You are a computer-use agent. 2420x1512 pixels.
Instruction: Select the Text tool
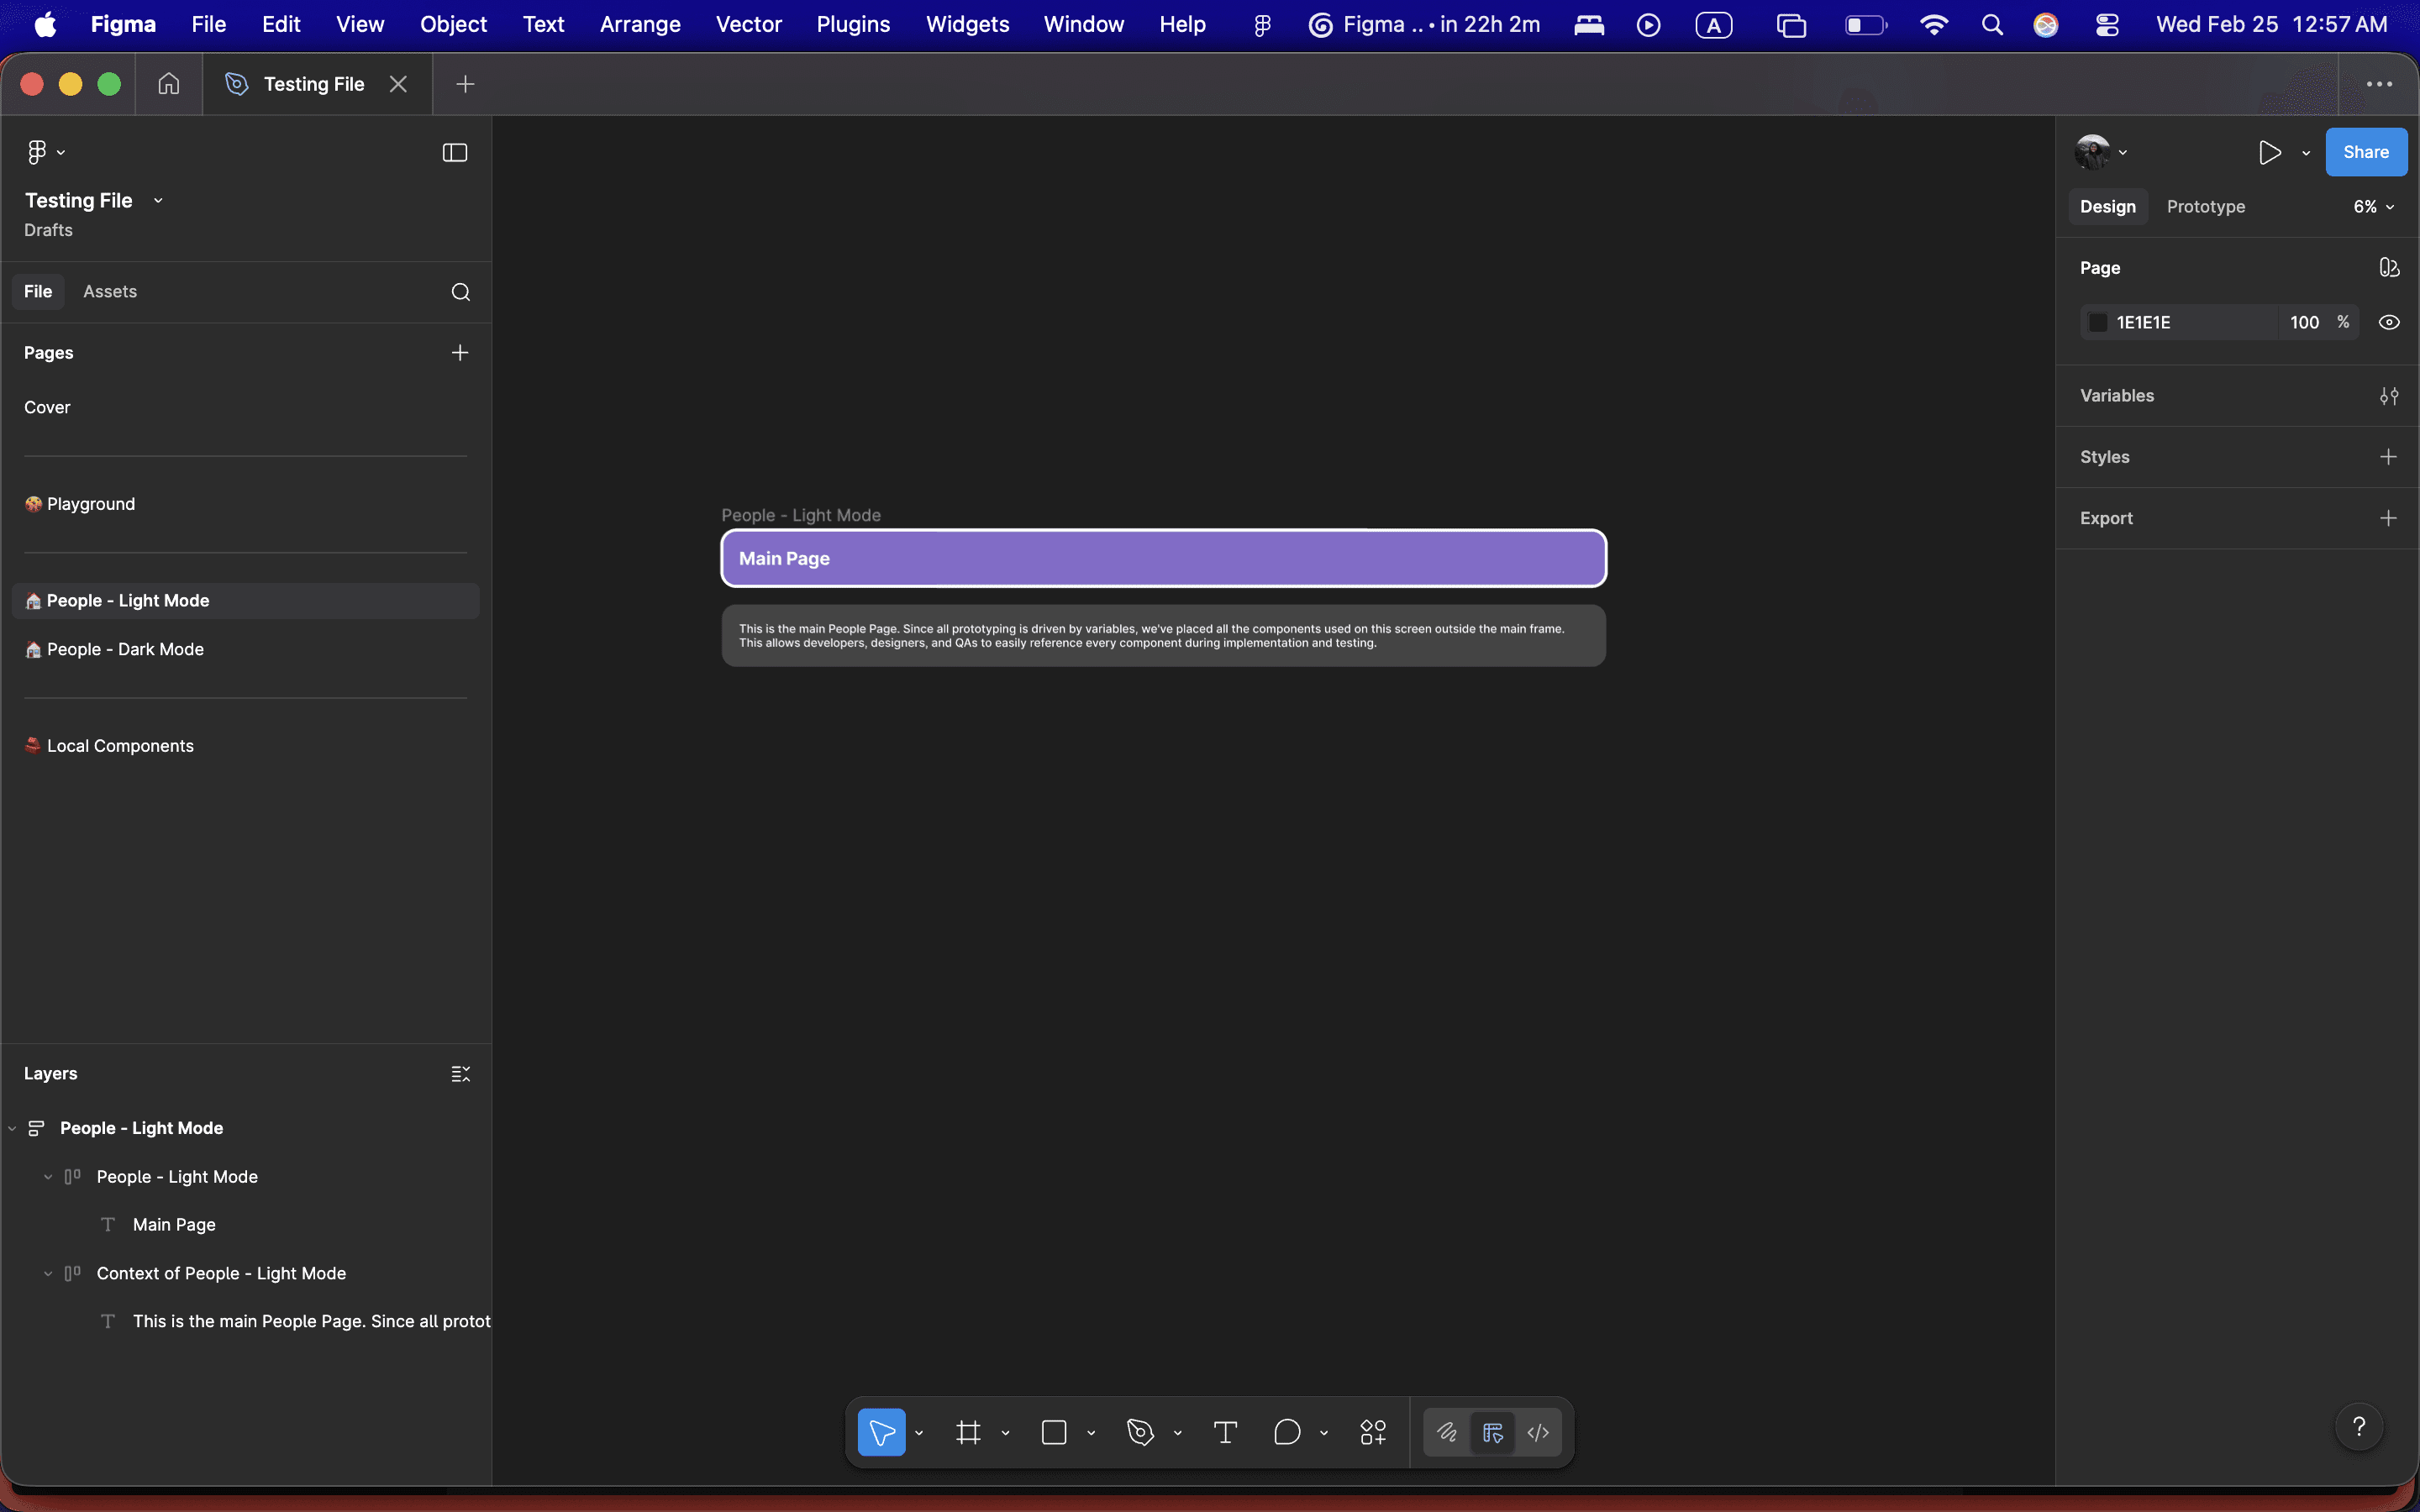[1225, 1432]
